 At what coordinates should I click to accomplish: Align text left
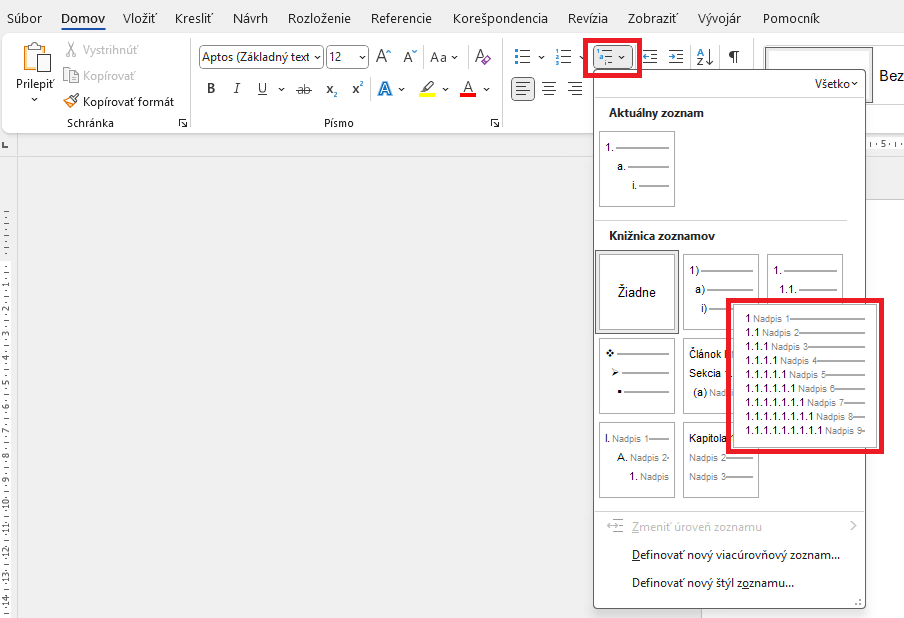(523, 89)
